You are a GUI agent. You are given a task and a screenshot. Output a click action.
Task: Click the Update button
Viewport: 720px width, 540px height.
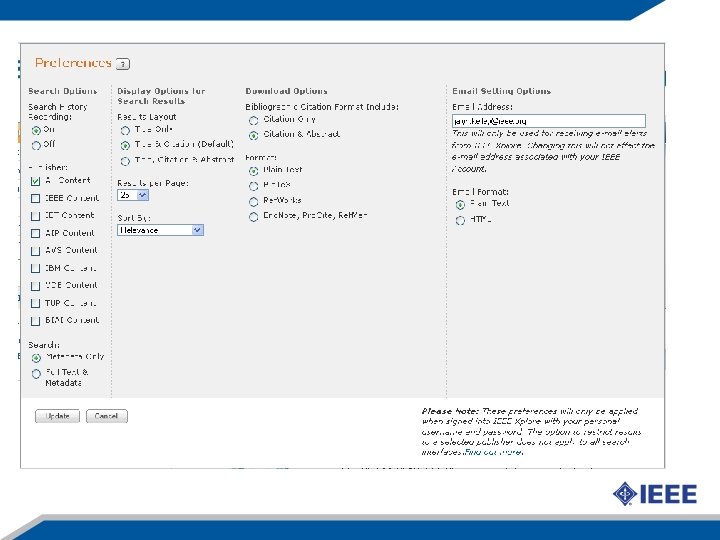57,416
